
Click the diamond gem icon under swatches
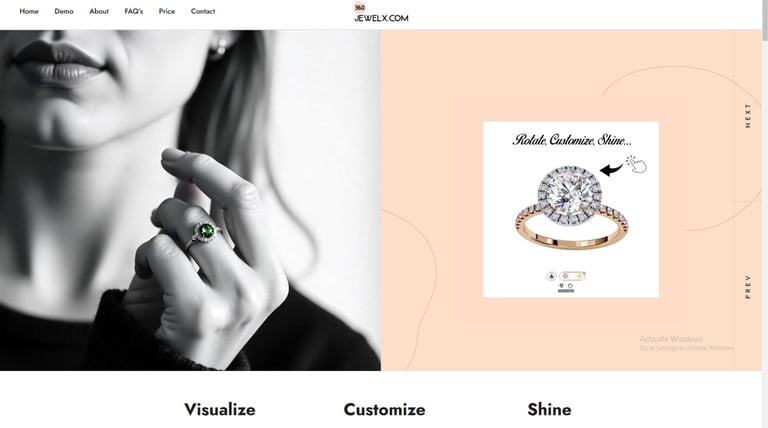561,285
